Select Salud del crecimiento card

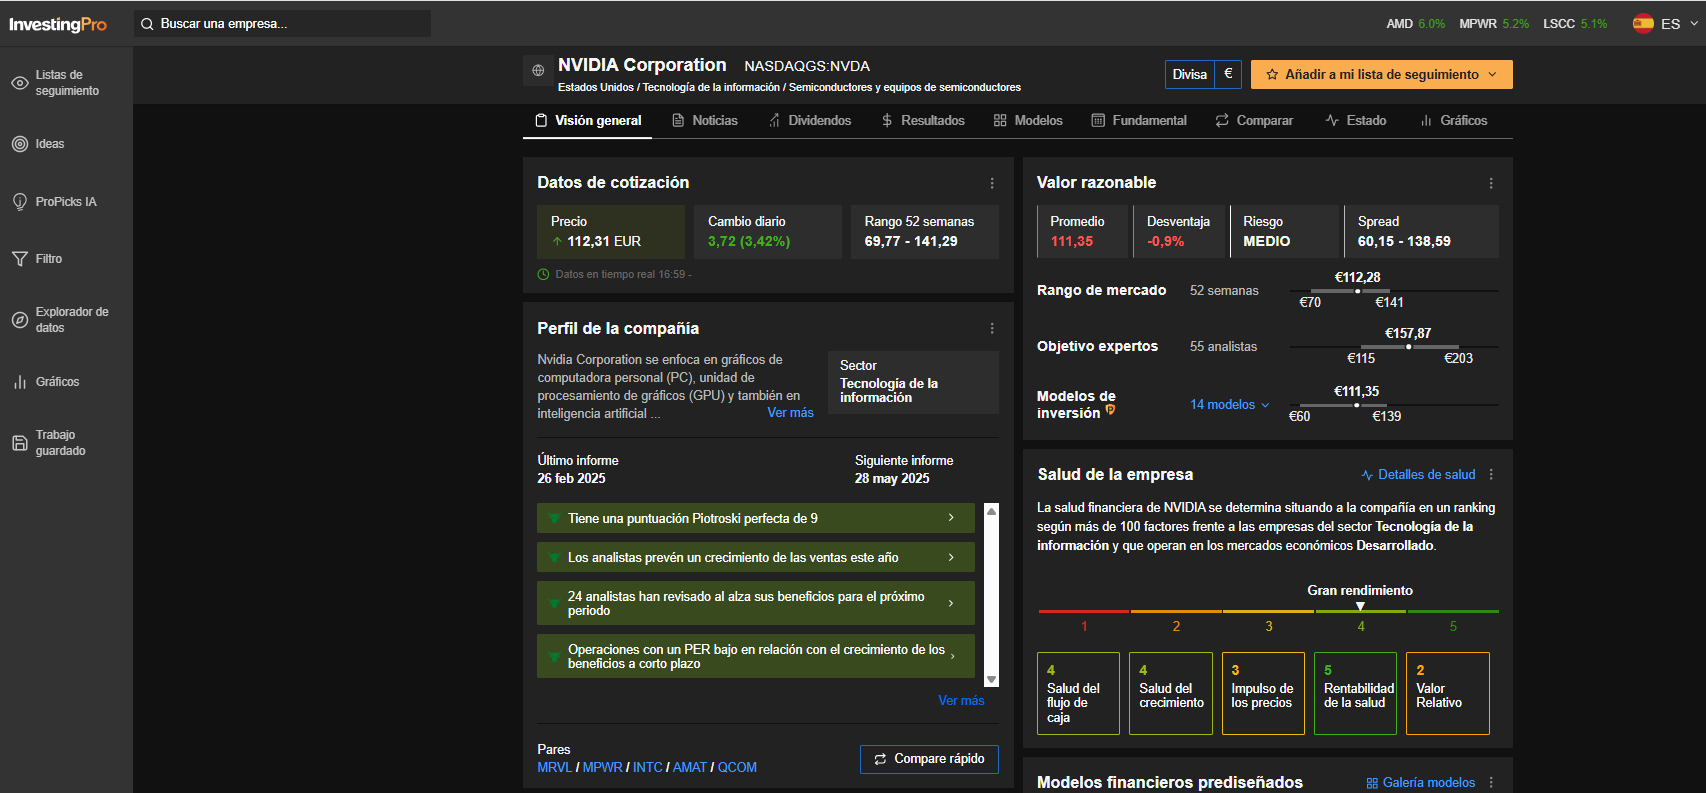[x=1171, y=694]
